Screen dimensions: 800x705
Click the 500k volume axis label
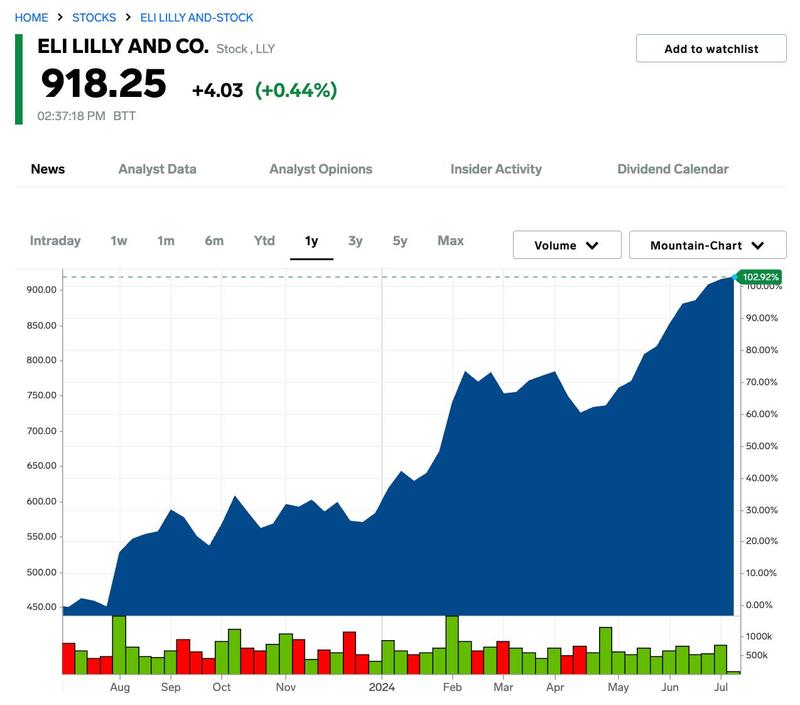(x=757, y=656)
